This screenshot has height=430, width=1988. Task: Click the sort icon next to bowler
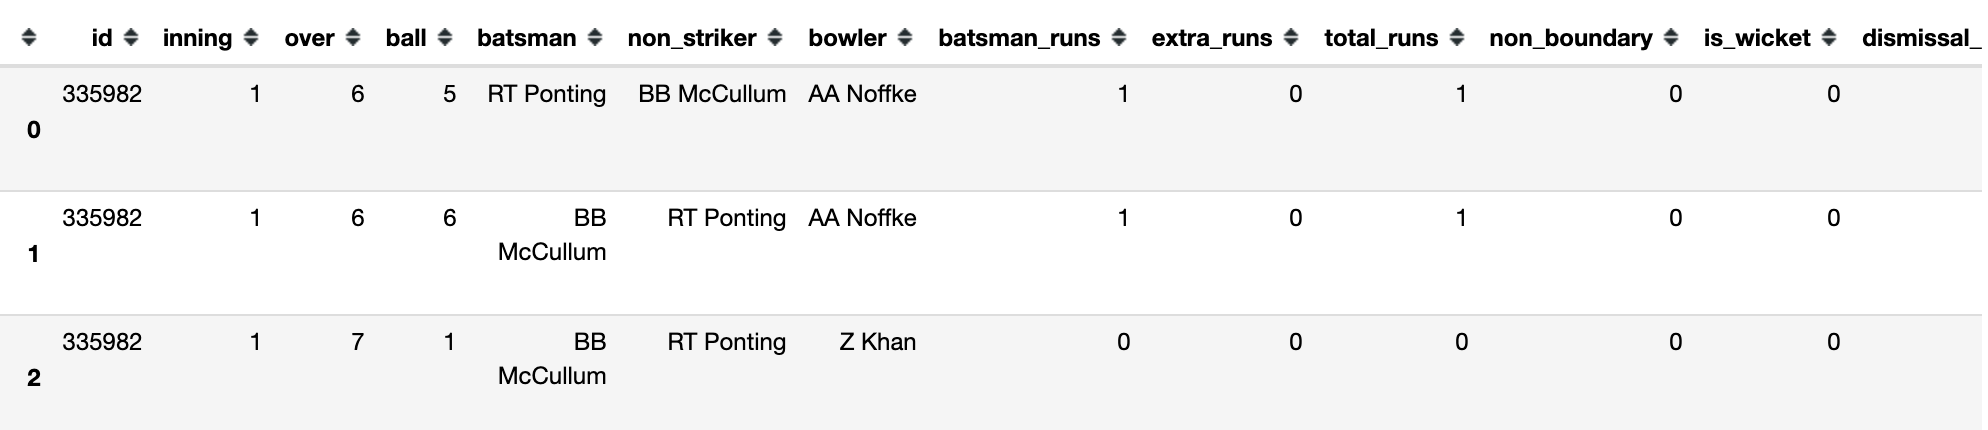point(905,38)
